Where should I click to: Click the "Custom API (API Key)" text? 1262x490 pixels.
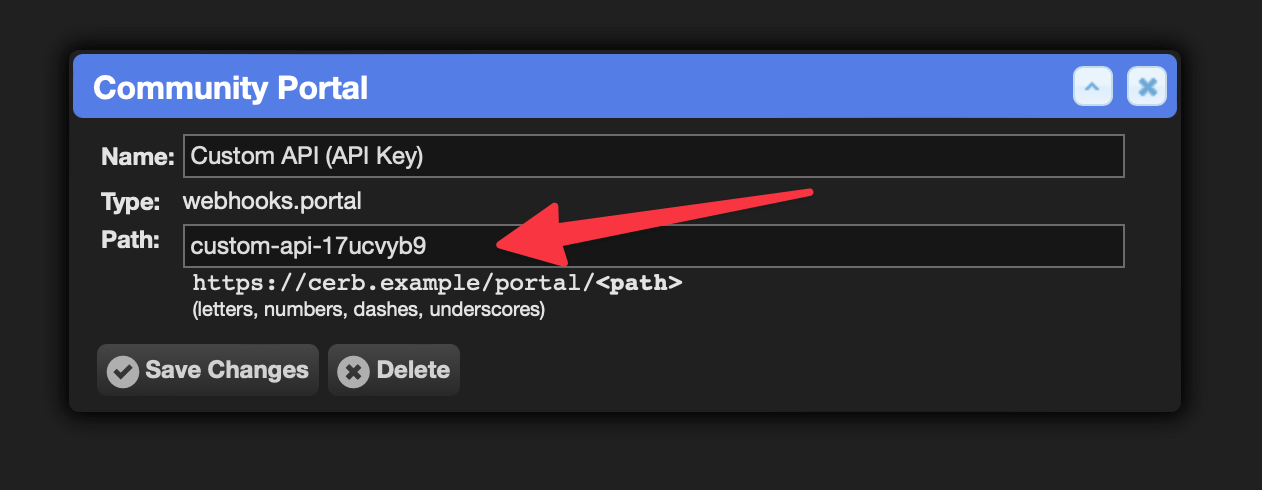pyautogui.click(x=307, y=156)
